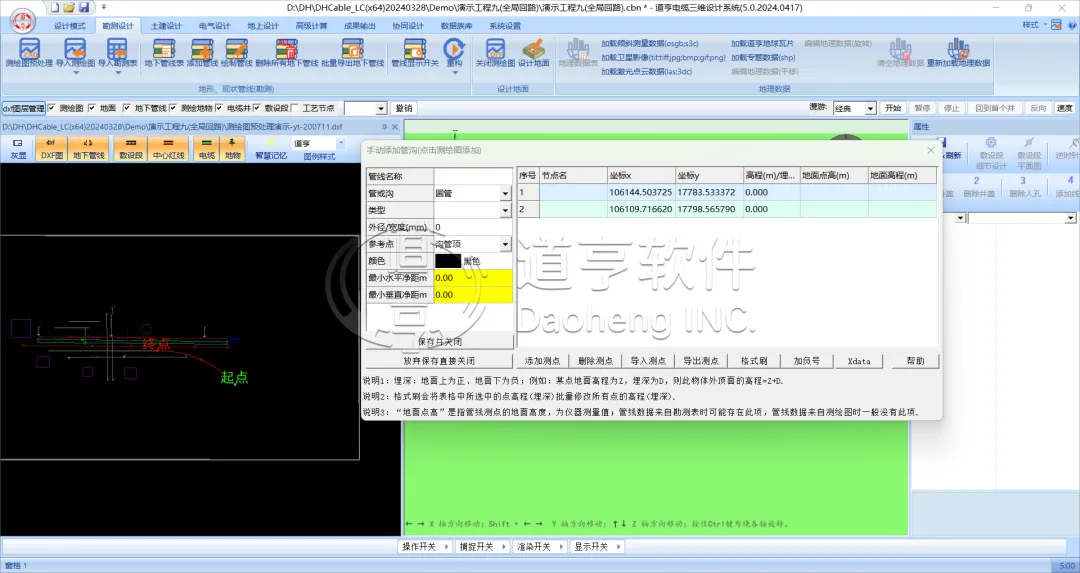Switch to the 土建设计 ribbon tab
The image size is (1080, 573).
(x=166, y=25)
